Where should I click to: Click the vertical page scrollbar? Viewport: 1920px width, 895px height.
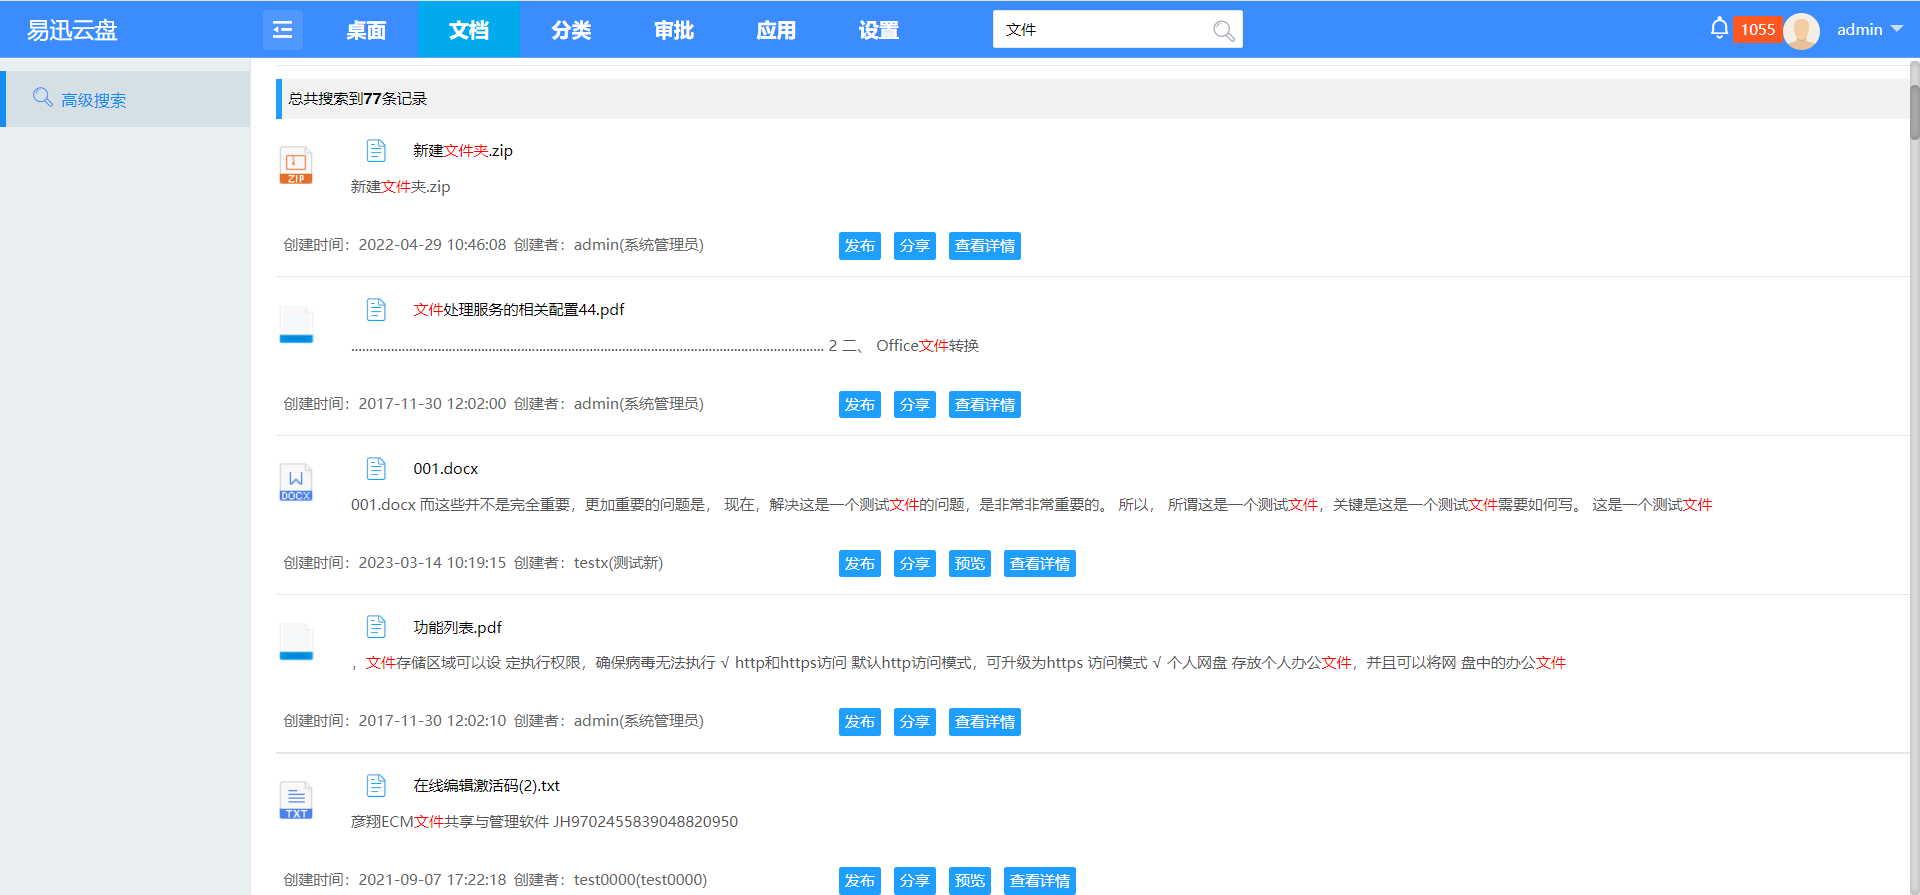click(x=1914, y=110)
